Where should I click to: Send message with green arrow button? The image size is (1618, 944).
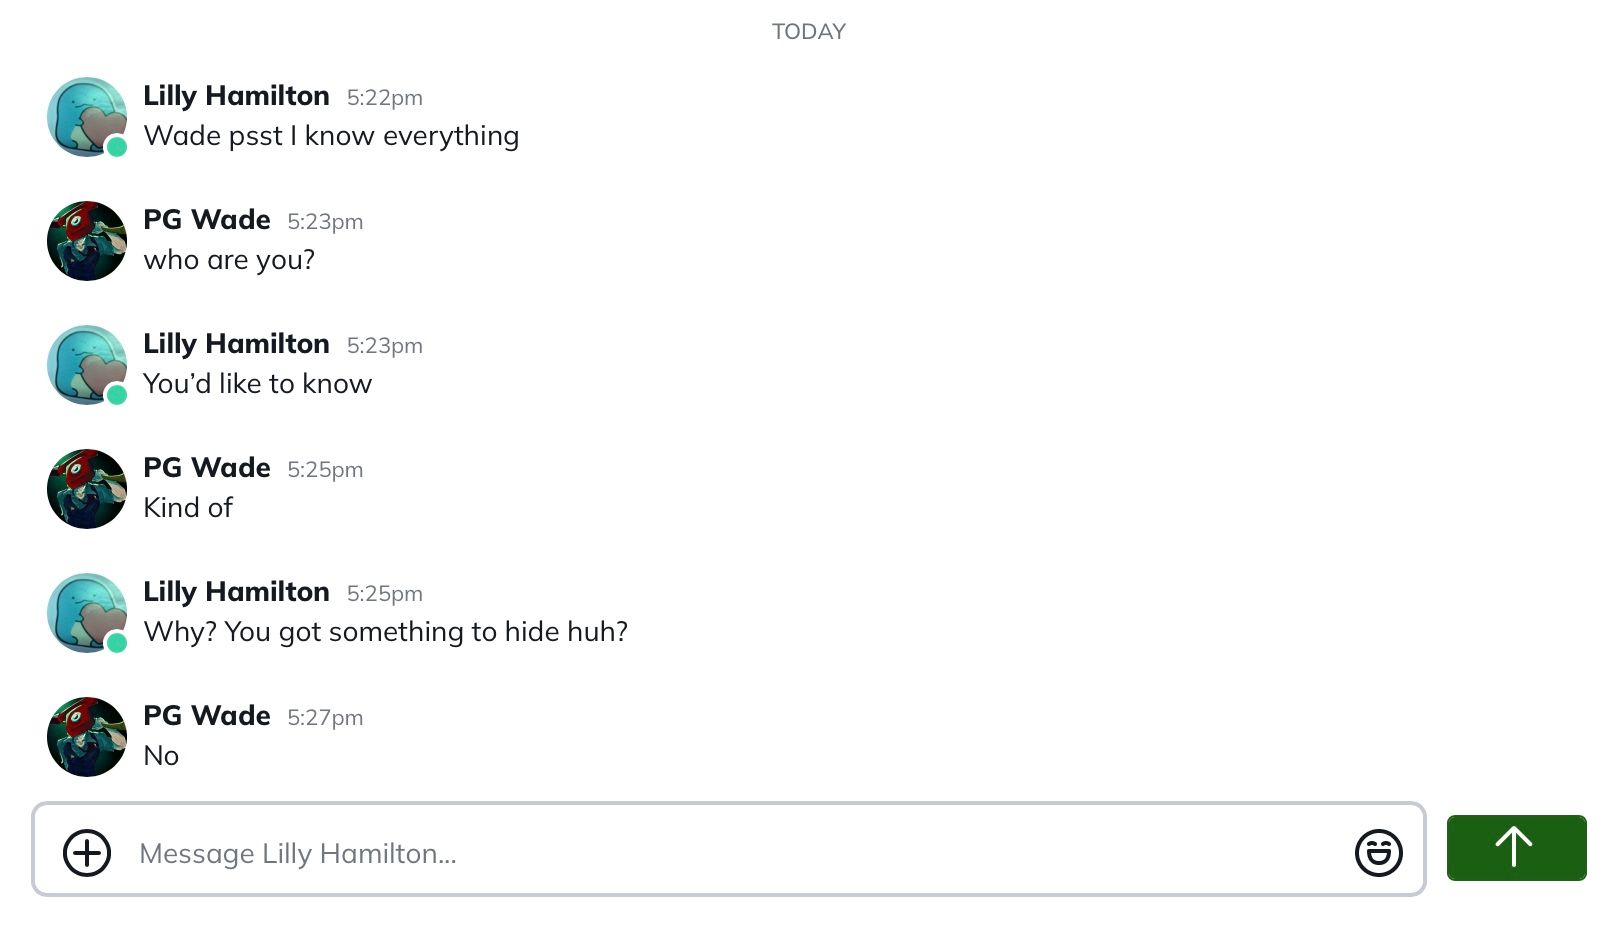1516,848
